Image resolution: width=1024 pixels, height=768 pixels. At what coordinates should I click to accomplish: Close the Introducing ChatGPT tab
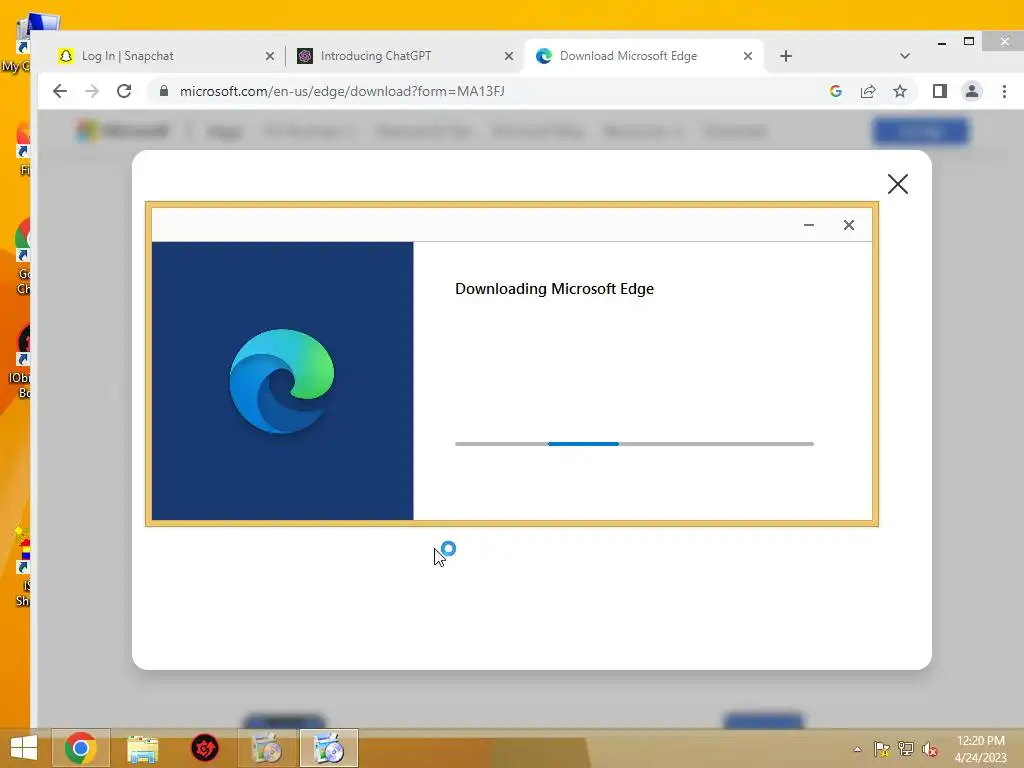[x=509, y=56]
